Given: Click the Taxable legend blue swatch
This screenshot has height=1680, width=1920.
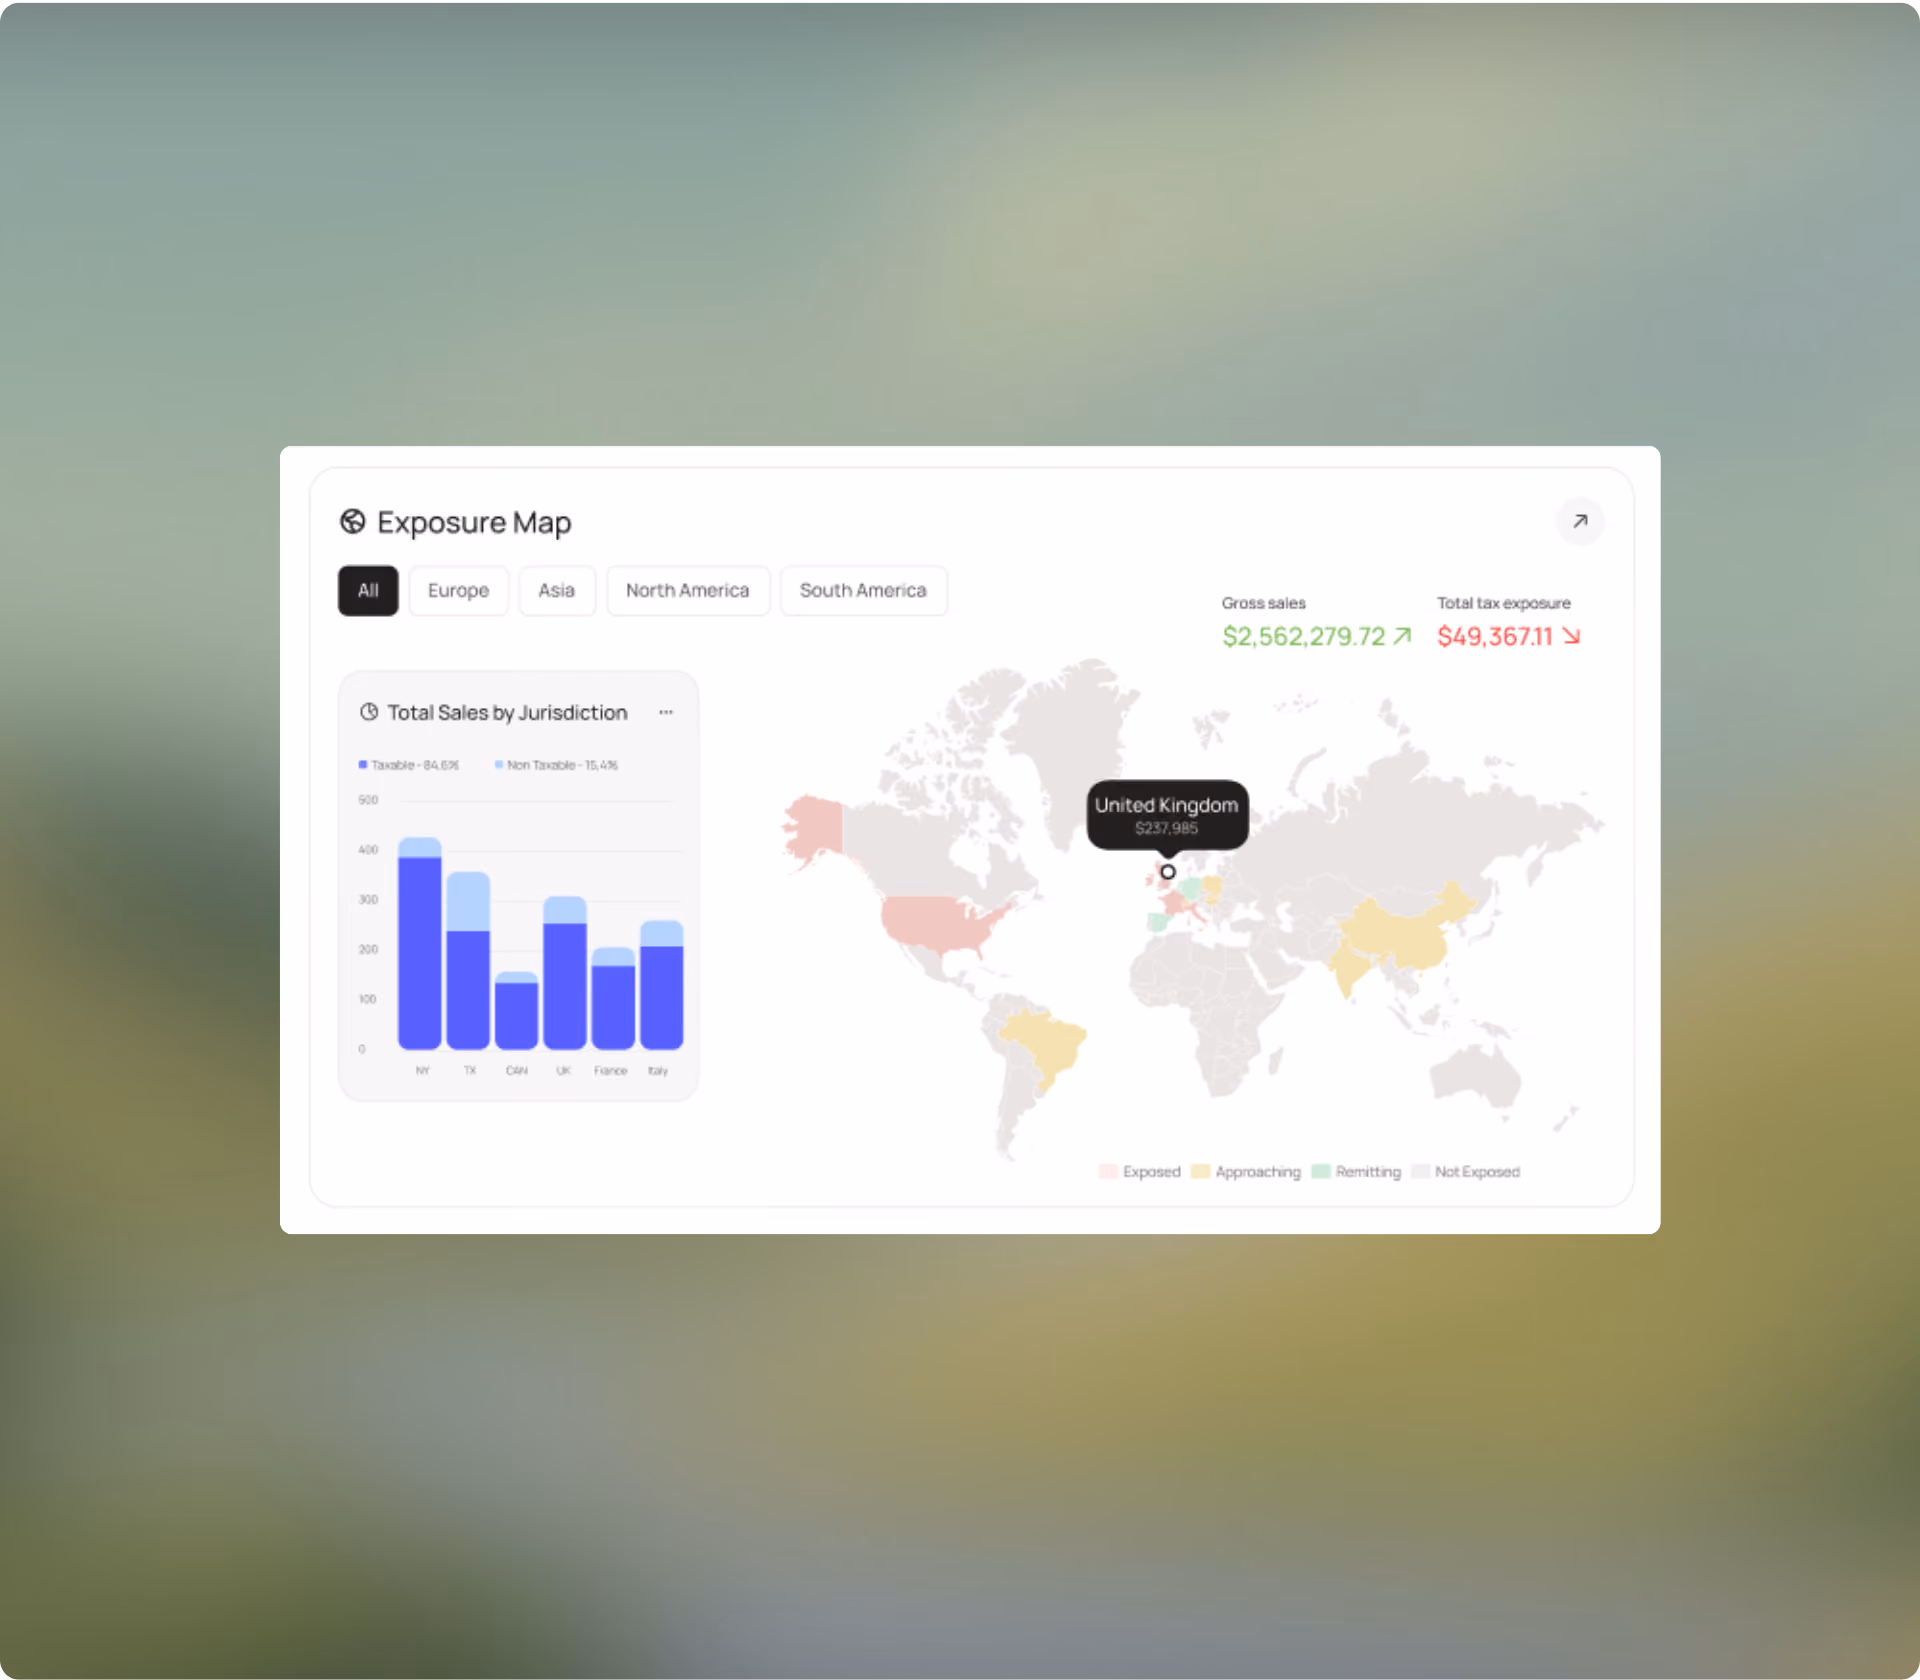Looking at the screenshot, I should (x=363, y=765).
